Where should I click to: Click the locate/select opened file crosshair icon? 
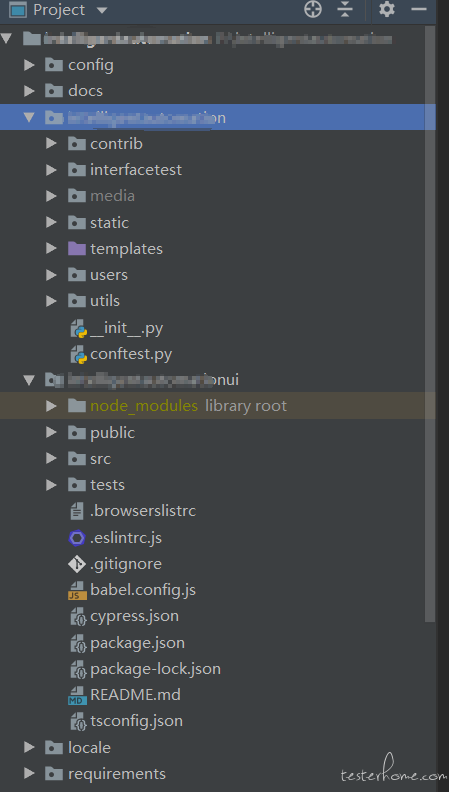313,10
